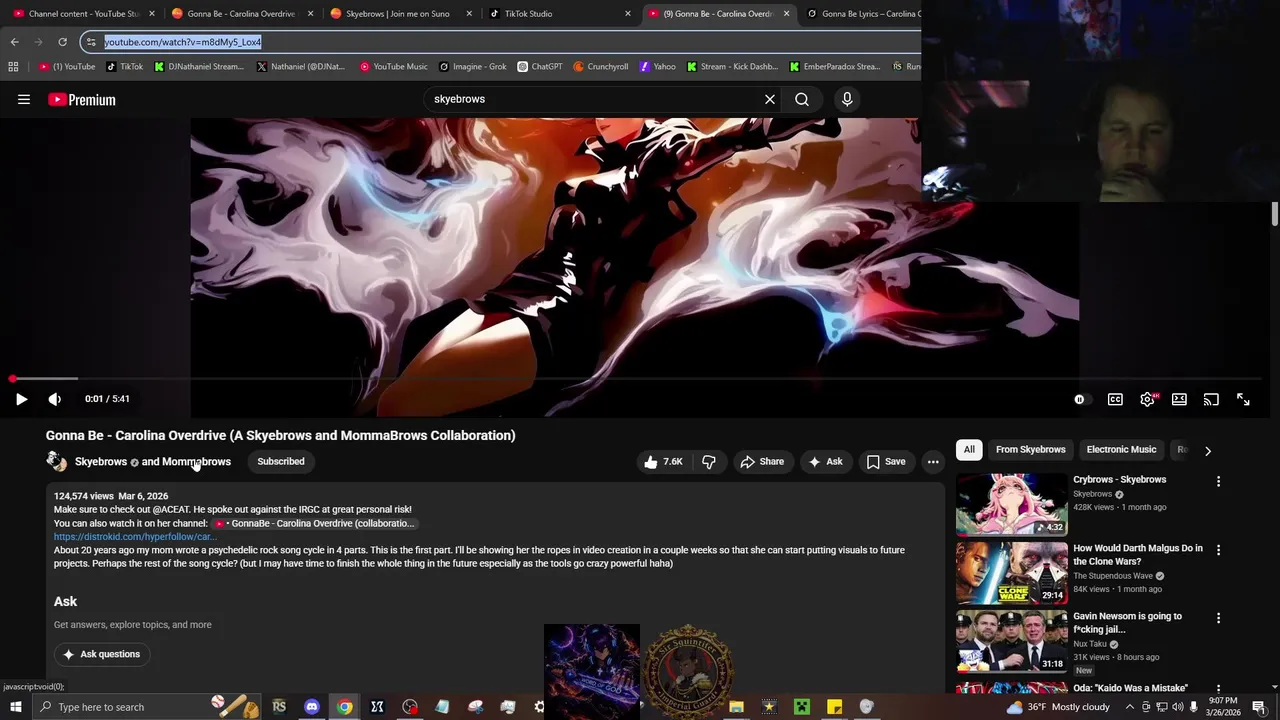Show next filter chips arrow
The image size is (1280, 720).
pos(1207,450)
